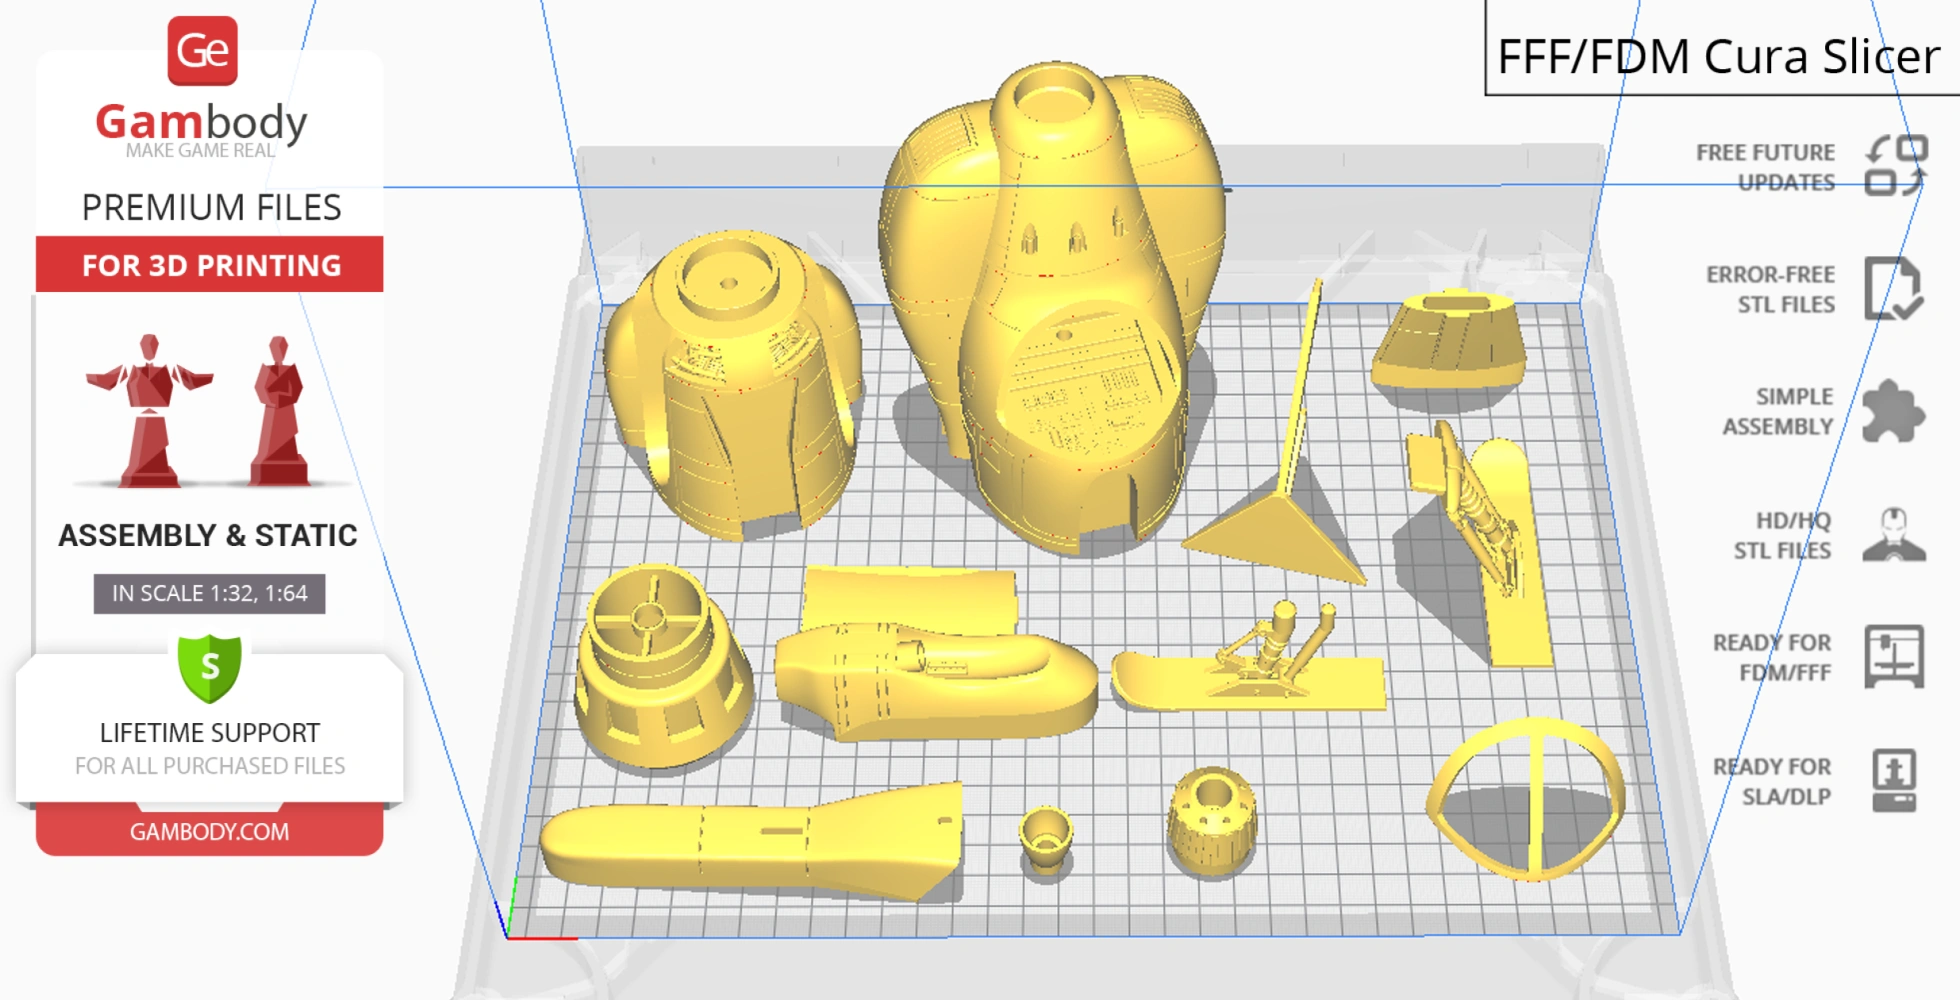Click the For 3D Printing red banner
The width and height of the screenshot is (1960, 1000).
pos(210,265)
